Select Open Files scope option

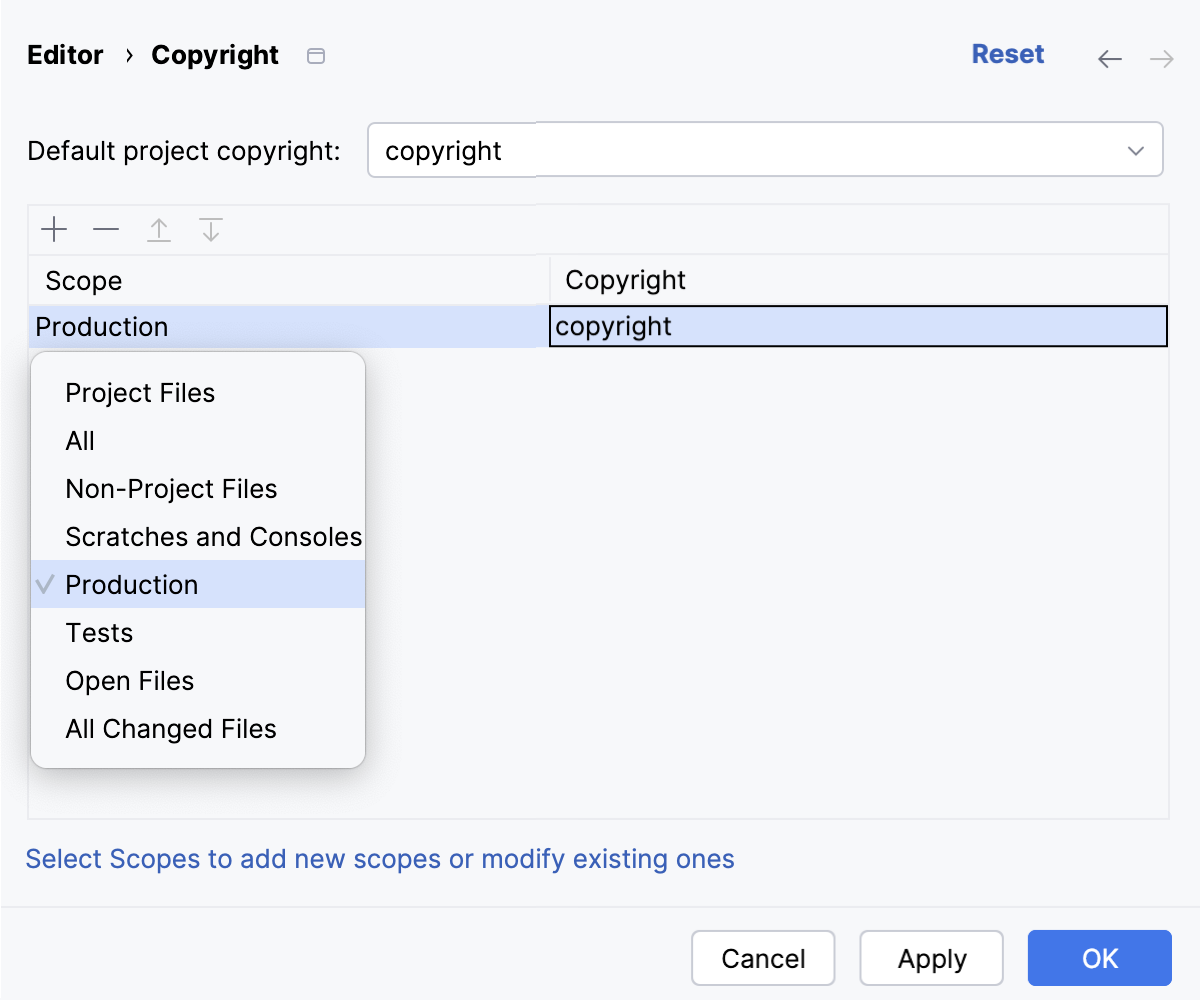click(130, 681)
